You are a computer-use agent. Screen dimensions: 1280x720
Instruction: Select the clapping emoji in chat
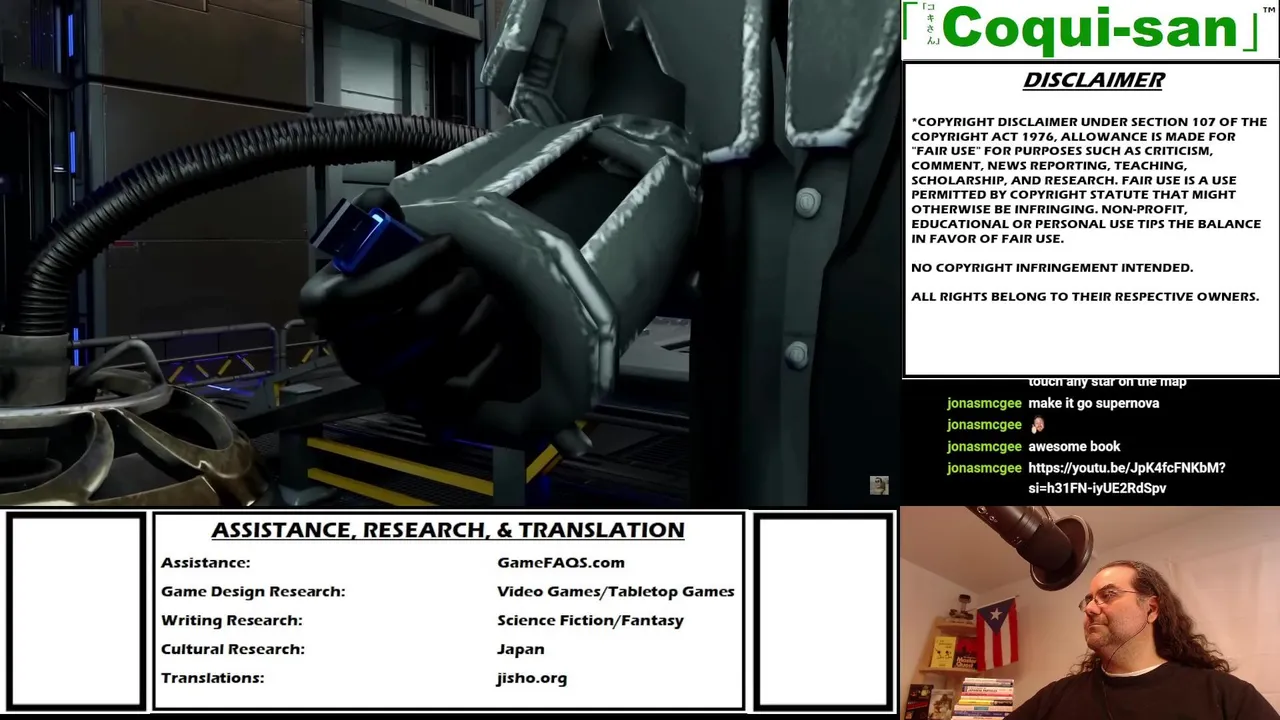(1037, 425)
